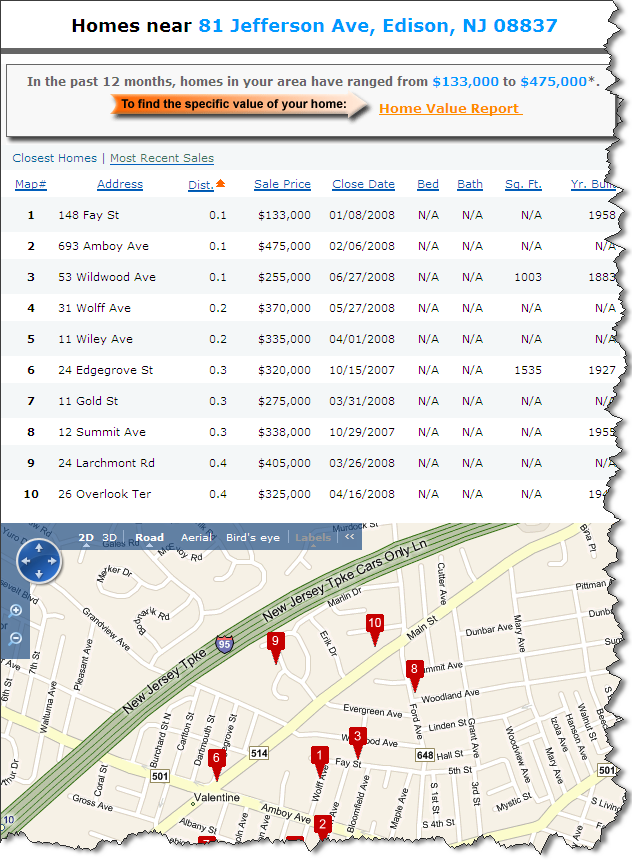Screen dimensions: 632x860
Task: Sort table by Sale Price
Action: click(x=282, y=184)
